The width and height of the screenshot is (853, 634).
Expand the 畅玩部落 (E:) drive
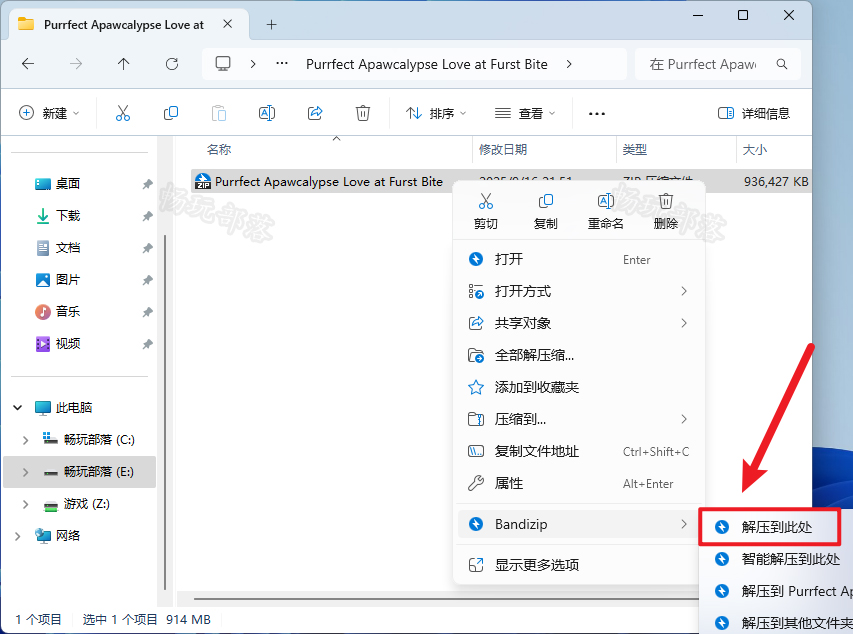(x=25, y=472)
